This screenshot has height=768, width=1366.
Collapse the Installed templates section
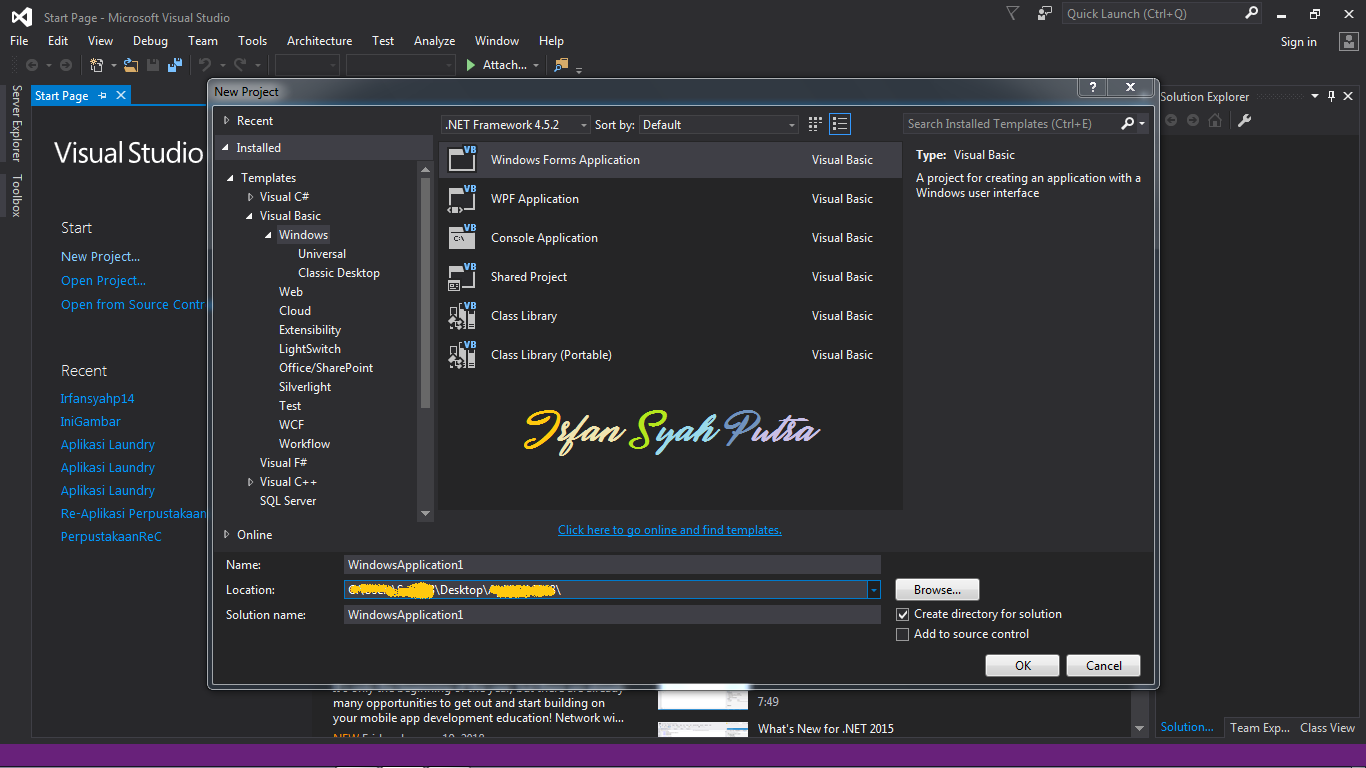(226, 148)
